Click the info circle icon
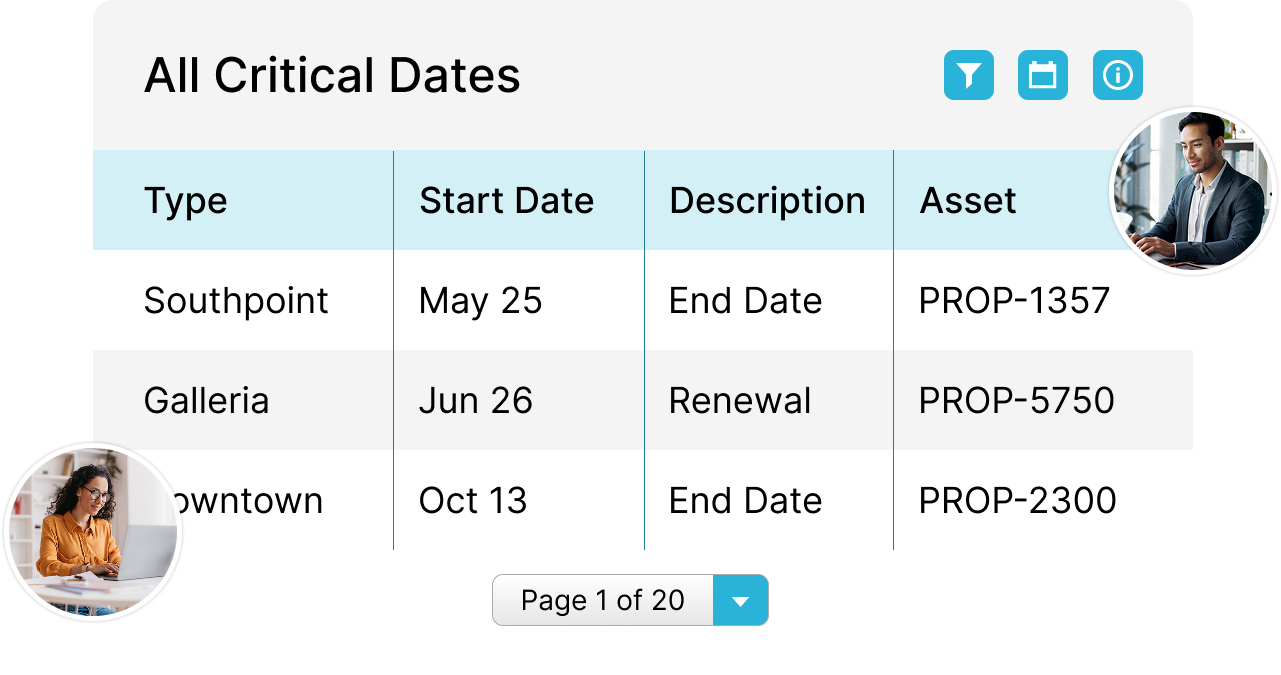The height and width of the screenshot is (675, 1281). pyautogui.click(x=1117, y=76)
